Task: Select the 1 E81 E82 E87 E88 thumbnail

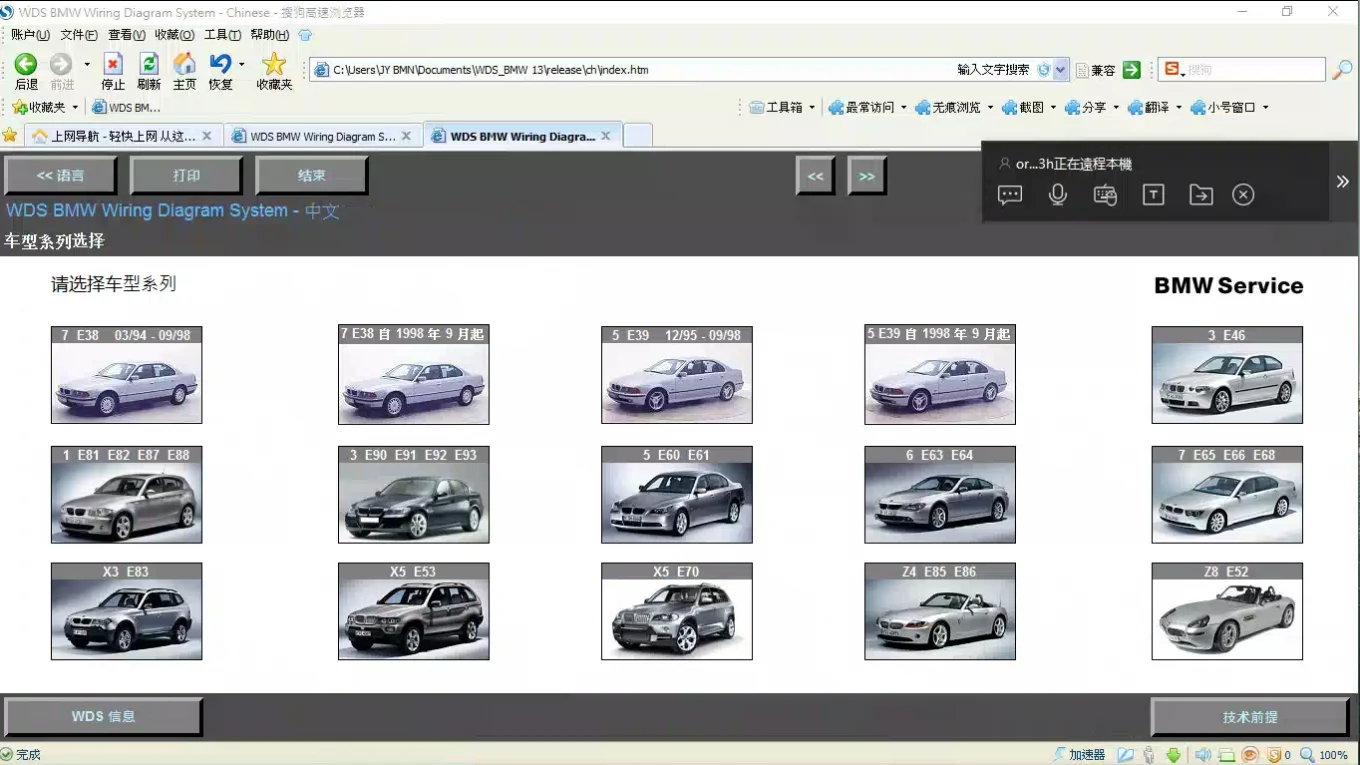Action: 126,494
